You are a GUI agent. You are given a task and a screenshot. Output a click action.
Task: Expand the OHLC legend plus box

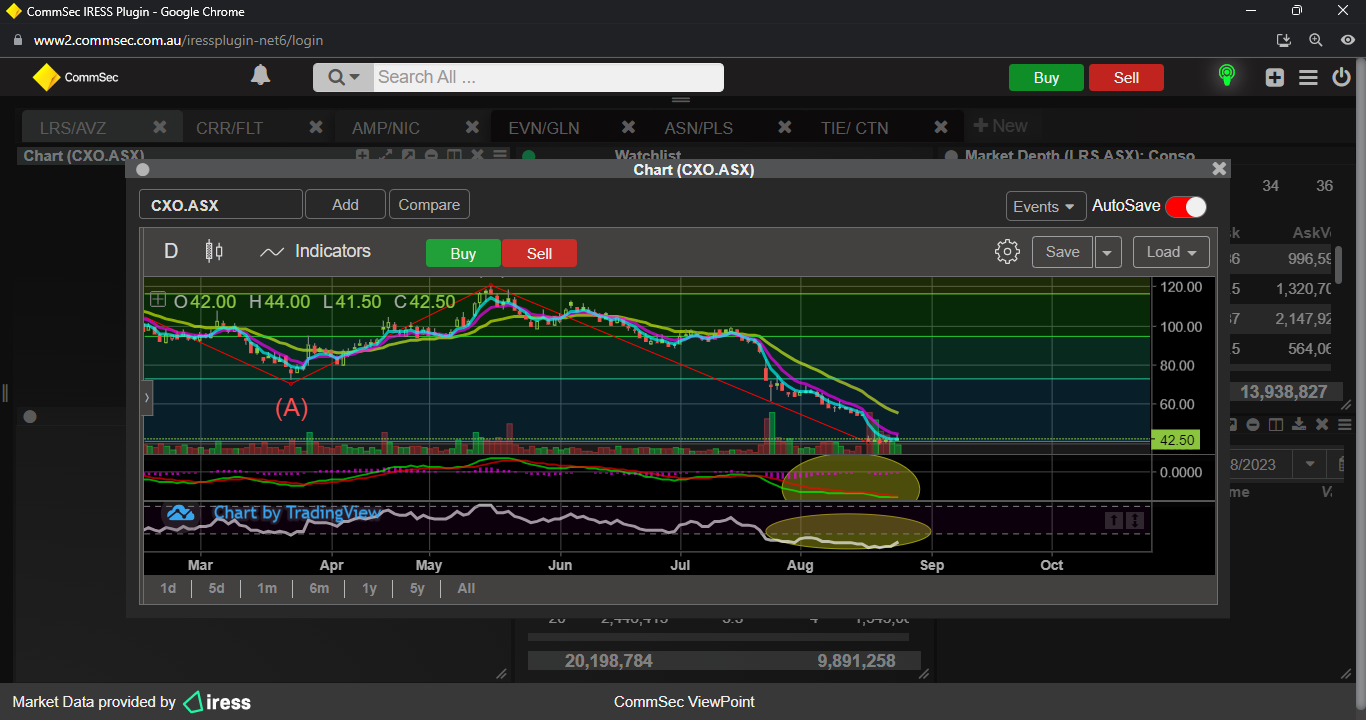(158, 299)
